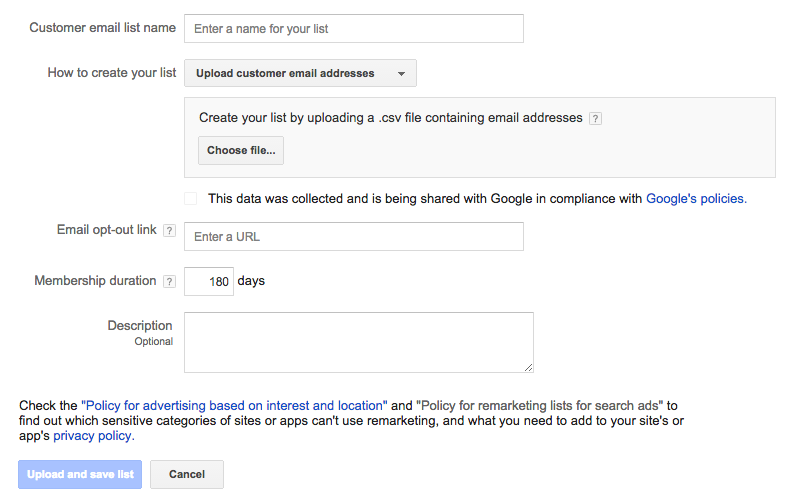Tick the Google compliance checkbox
796x498 pixels.
(191, 199)
